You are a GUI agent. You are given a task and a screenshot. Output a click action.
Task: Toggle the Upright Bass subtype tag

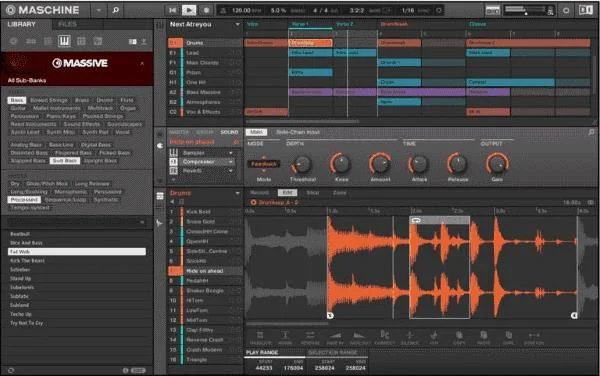point(100,161)
